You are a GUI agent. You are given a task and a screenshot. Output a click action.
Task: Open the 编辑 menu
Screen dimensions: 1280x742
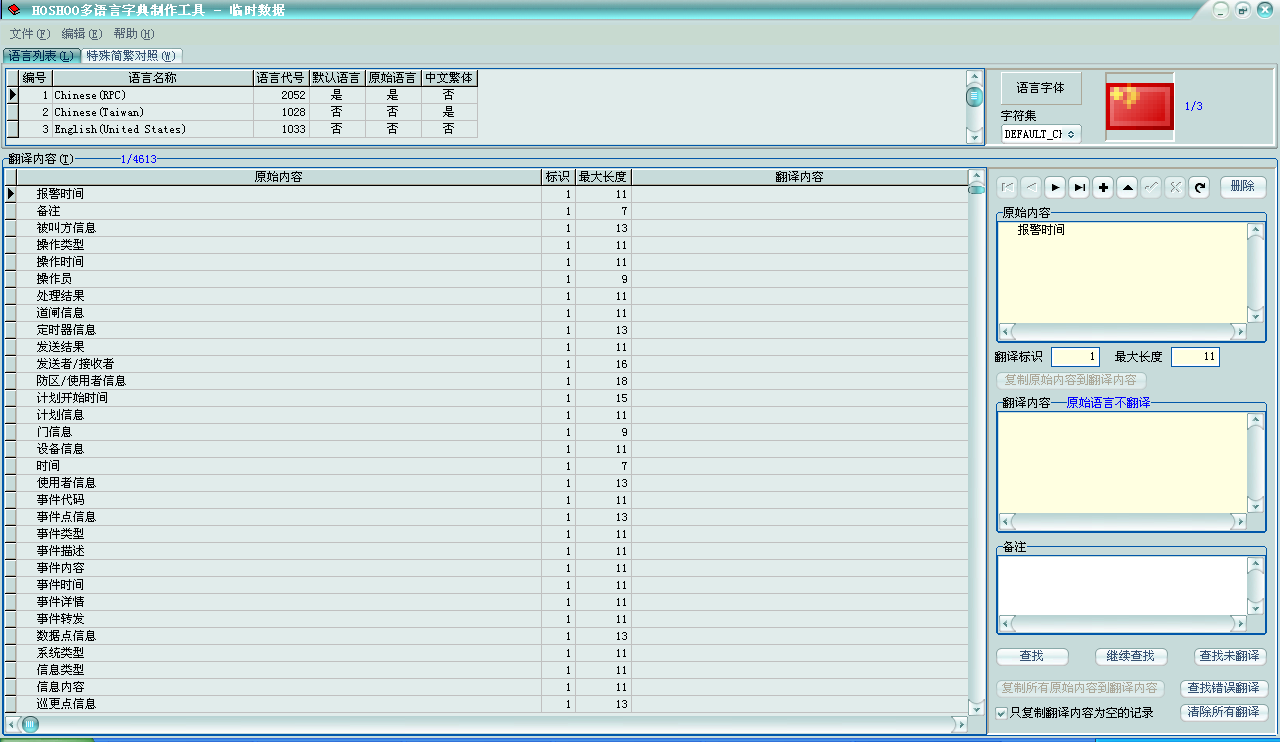pyautogui.click(x=81, y=34)
